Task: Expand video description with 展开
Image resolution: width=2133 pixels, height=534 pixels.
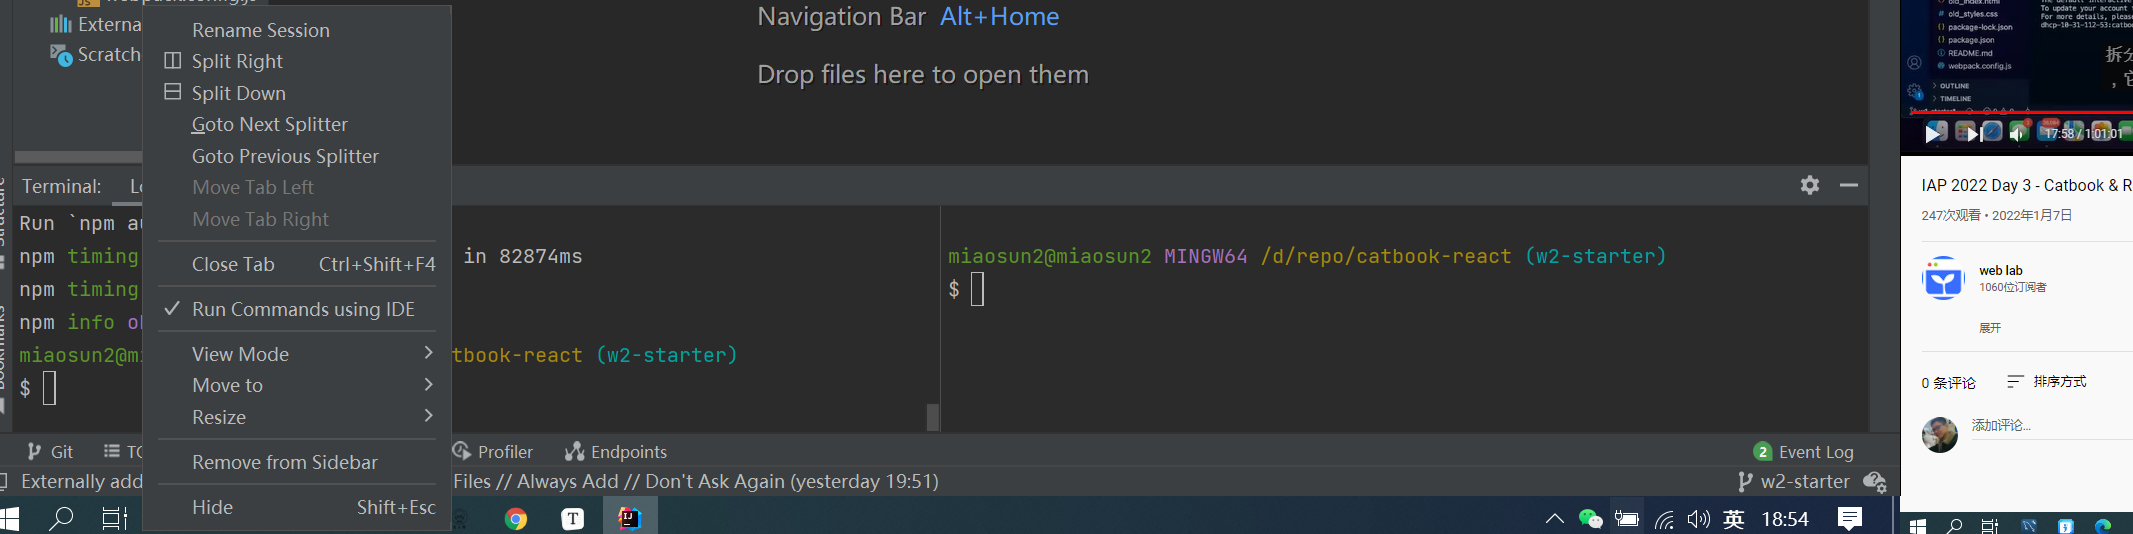Action: tap(1989, 328)
